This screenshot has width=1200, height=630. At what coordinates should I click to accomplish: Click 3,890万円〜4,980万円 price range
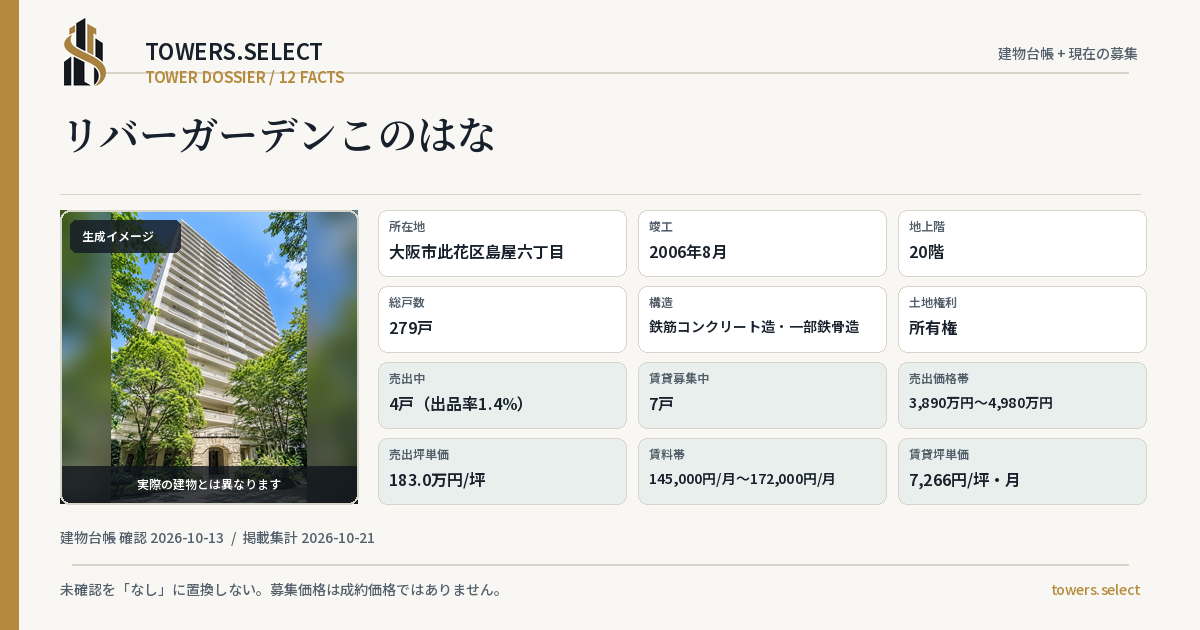981,403
